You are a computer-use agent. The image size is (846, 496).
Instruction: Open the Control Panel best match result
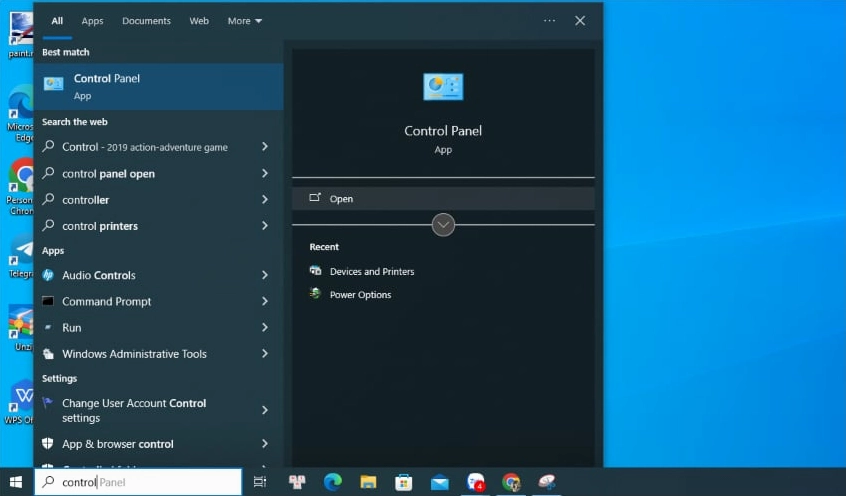(x=159, y=86)
